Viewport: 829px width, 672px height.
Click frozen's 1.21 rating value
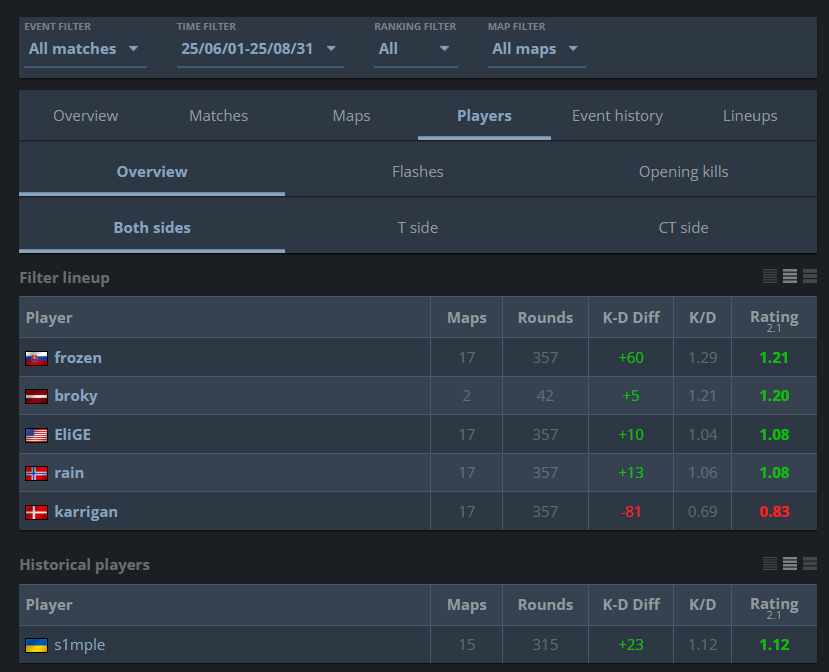[774, 358]
